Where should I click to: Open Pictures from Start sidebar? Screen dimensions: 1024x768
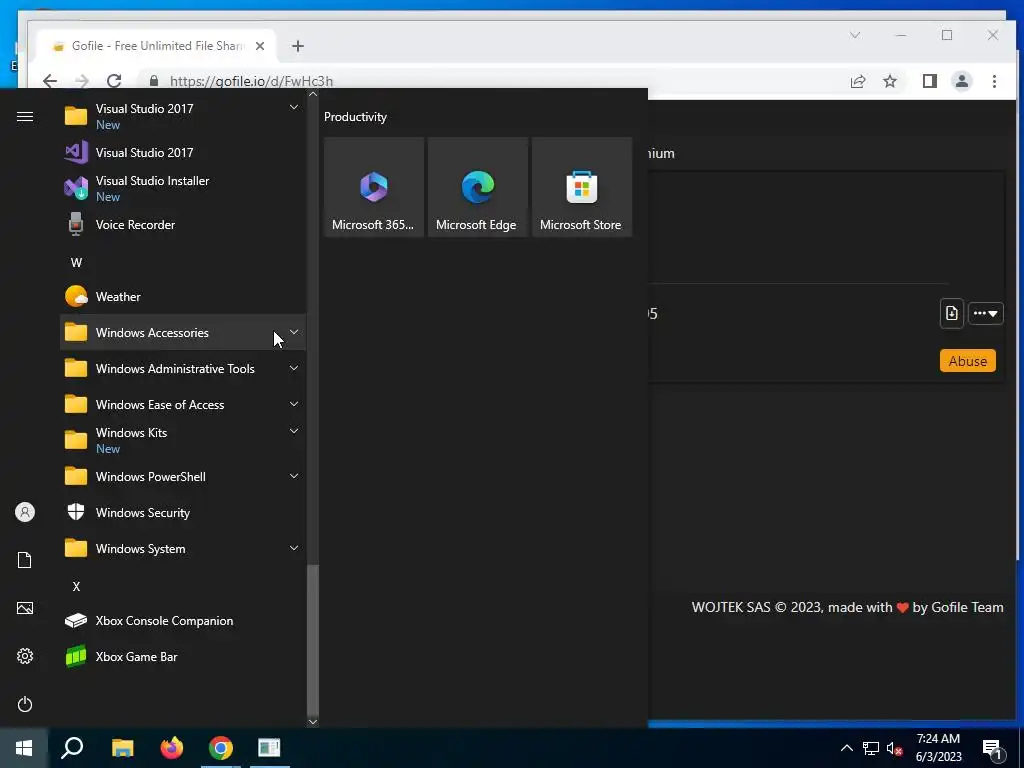pos(25,608)
